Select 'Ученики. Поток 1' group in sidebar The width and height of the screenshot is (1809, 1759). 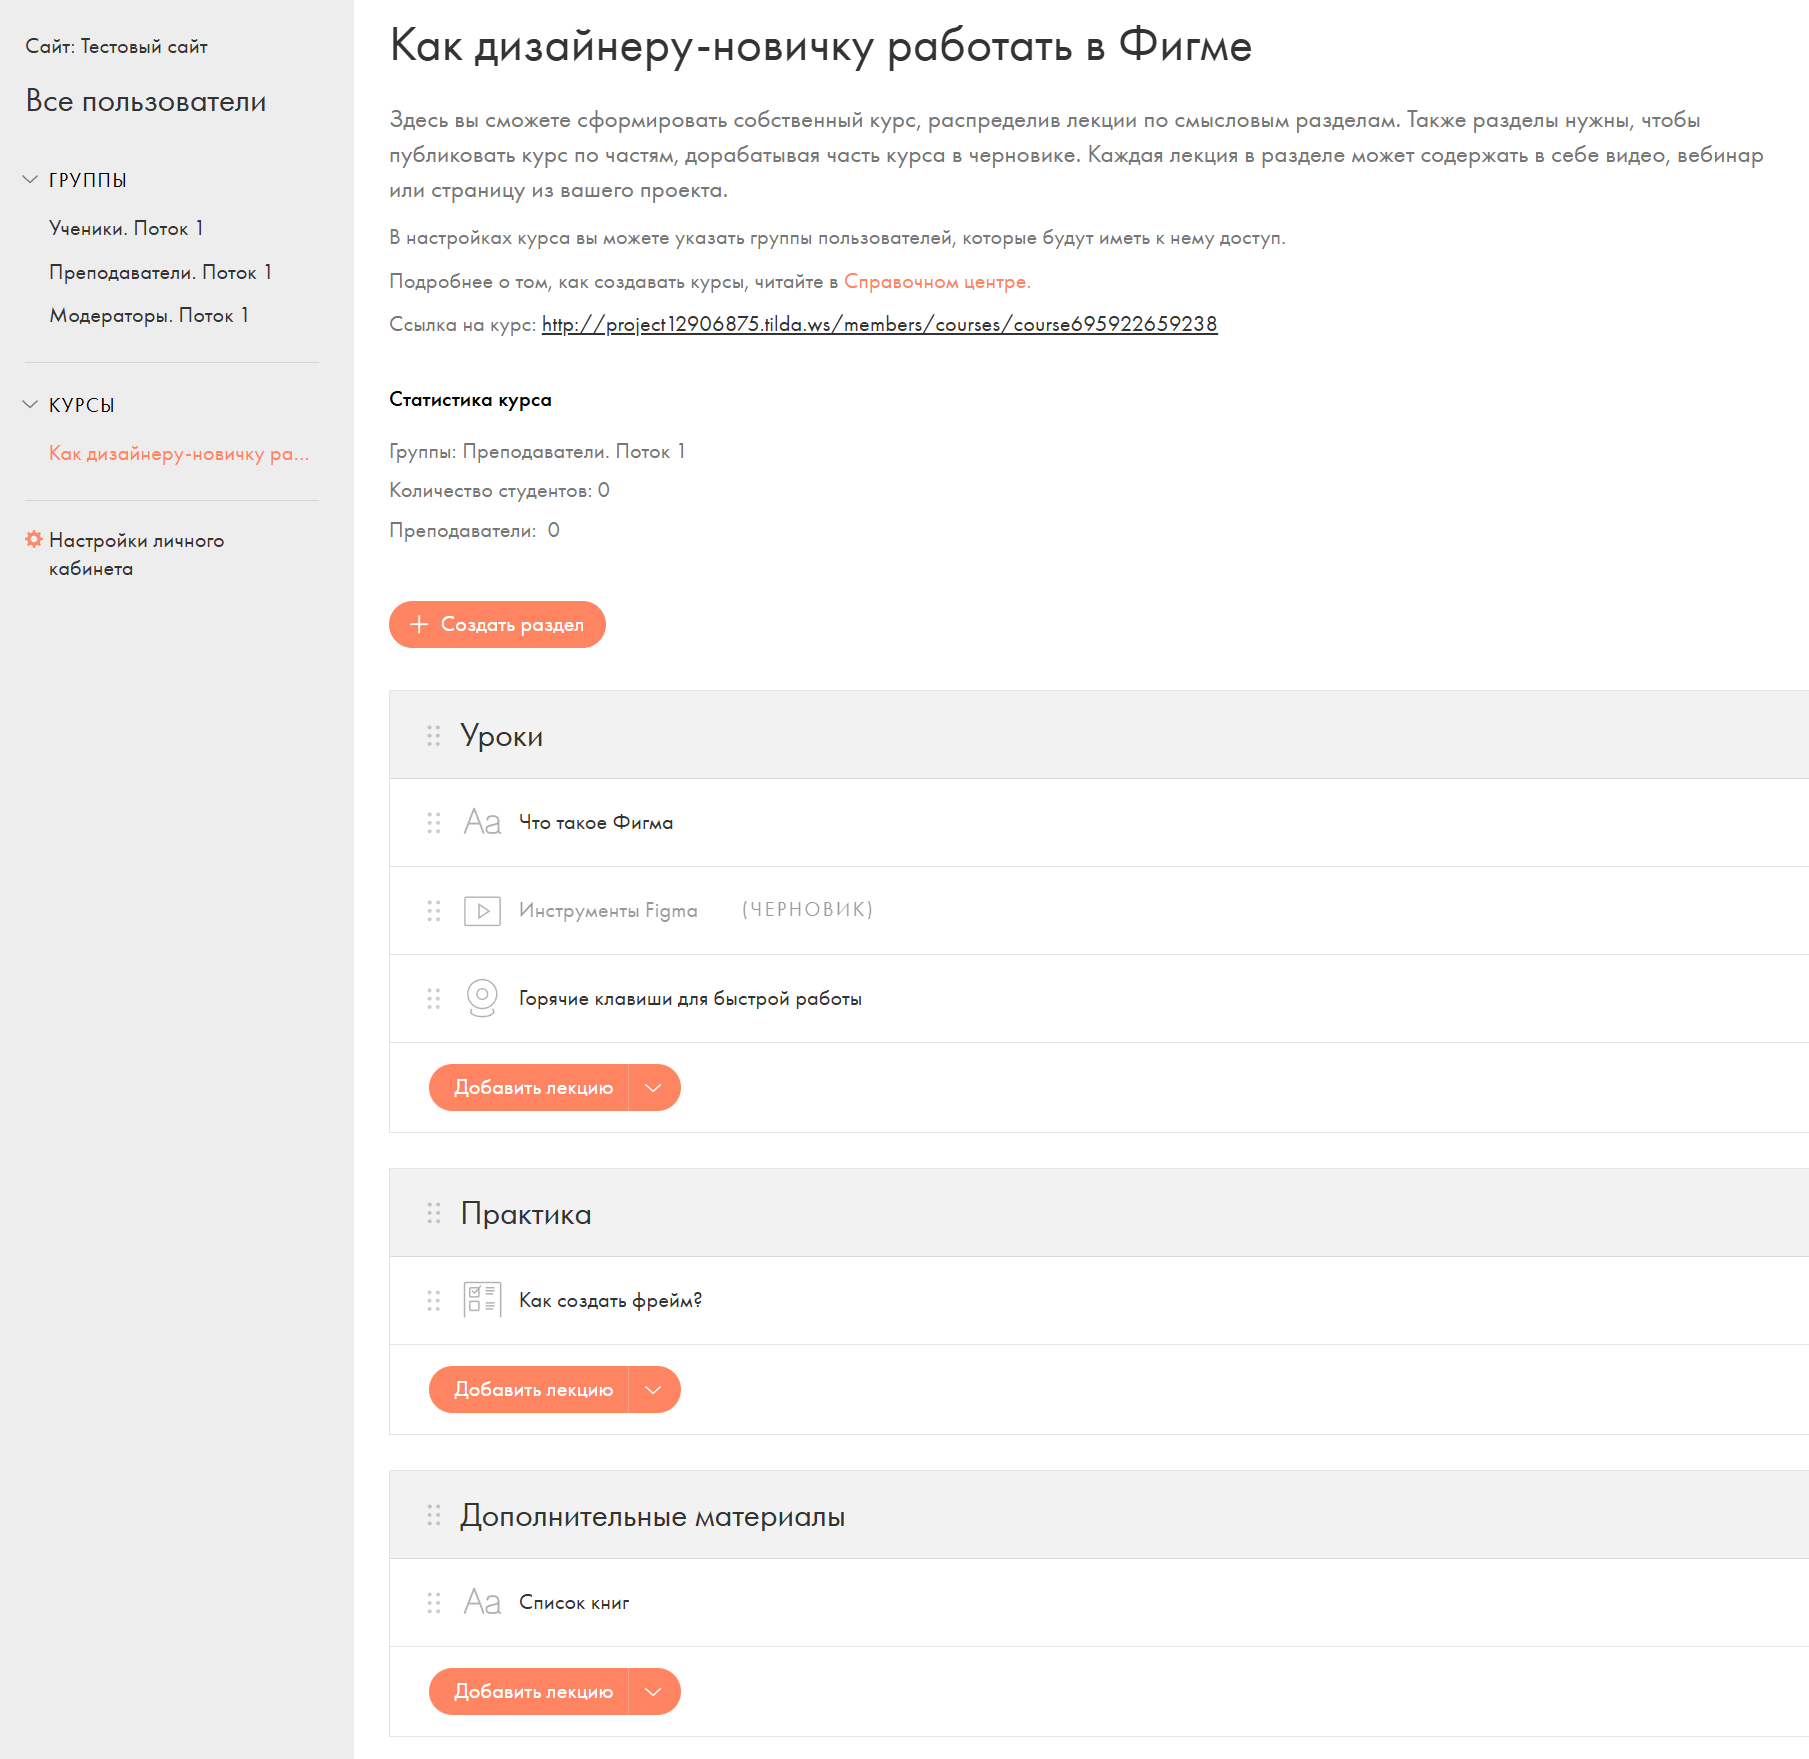pyautogui.click(x=126, y=228)
